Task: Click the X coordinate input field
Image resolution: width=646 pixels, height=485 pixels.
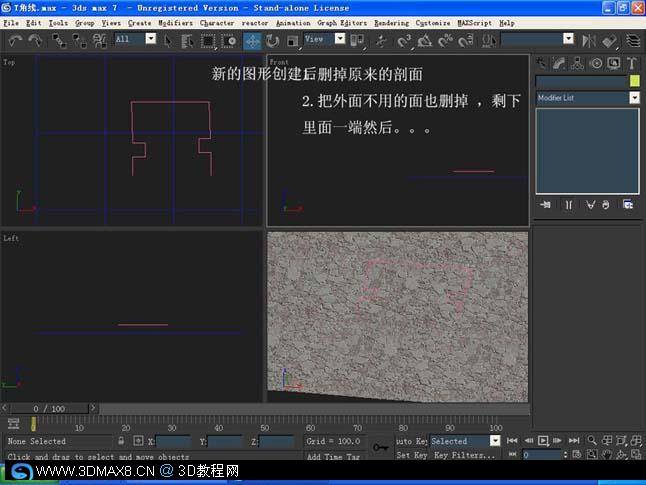Action: click(174, 441)
